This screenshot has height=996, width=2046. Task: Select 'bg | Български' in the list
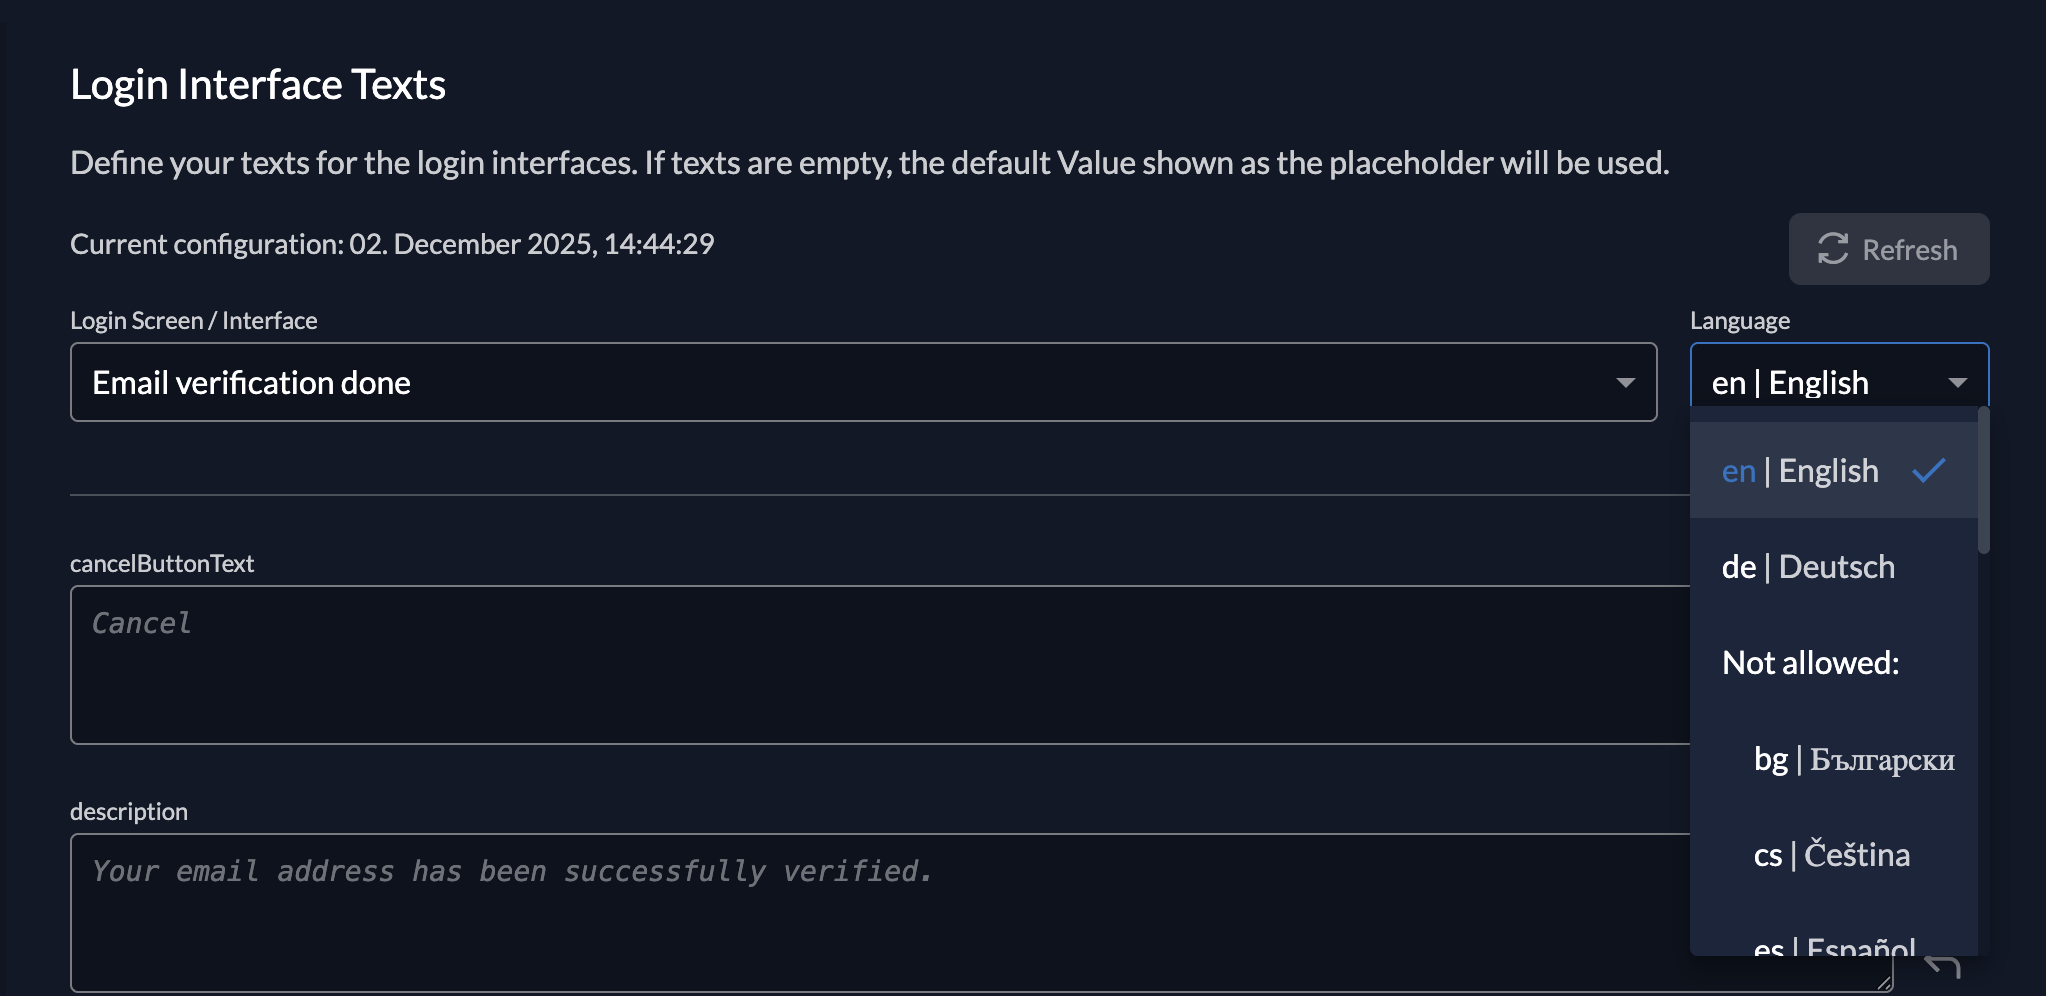point(1853,759)
